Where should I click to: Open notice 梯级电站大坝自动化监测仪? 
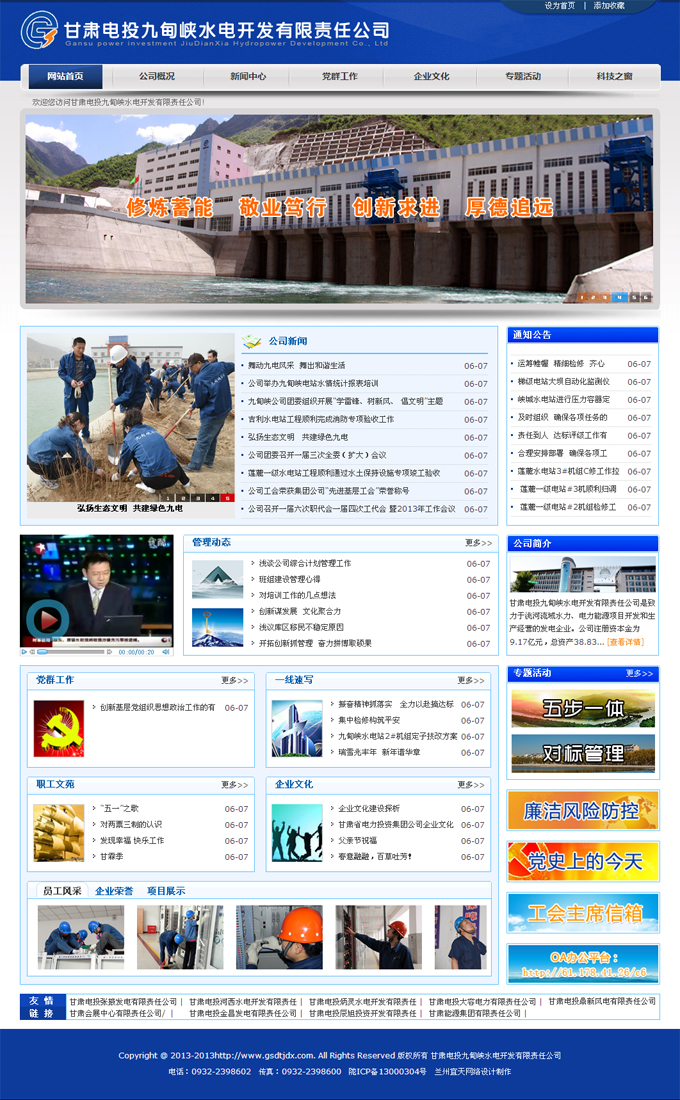[564, 382]
